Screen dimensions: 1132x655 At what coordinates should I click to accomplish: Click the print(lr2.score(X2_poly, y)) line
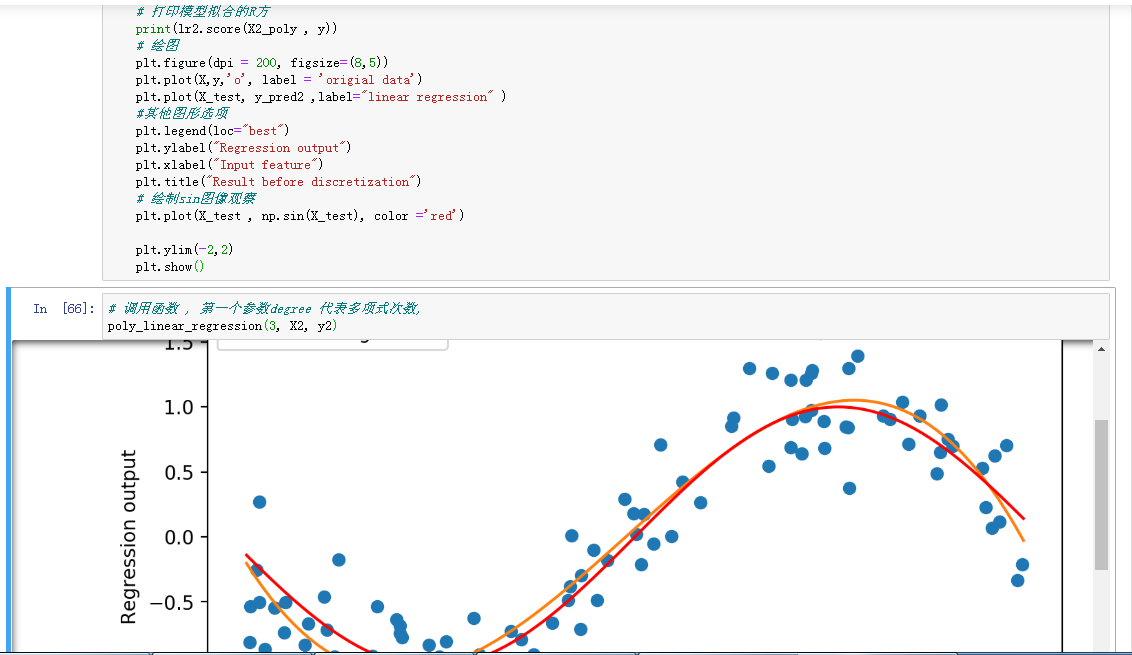tap(236, 29)
